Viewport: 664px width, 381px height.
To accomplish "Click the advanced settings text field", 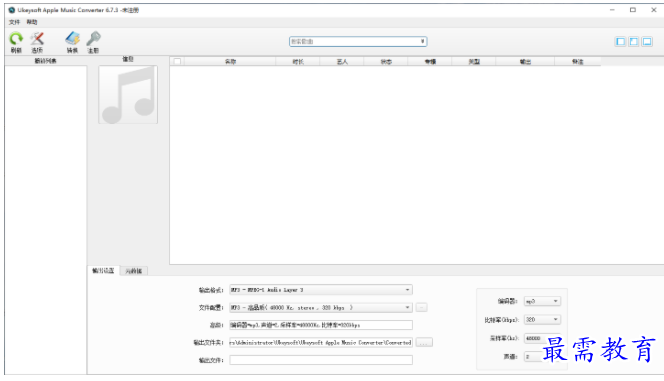I will pos(321,325).
